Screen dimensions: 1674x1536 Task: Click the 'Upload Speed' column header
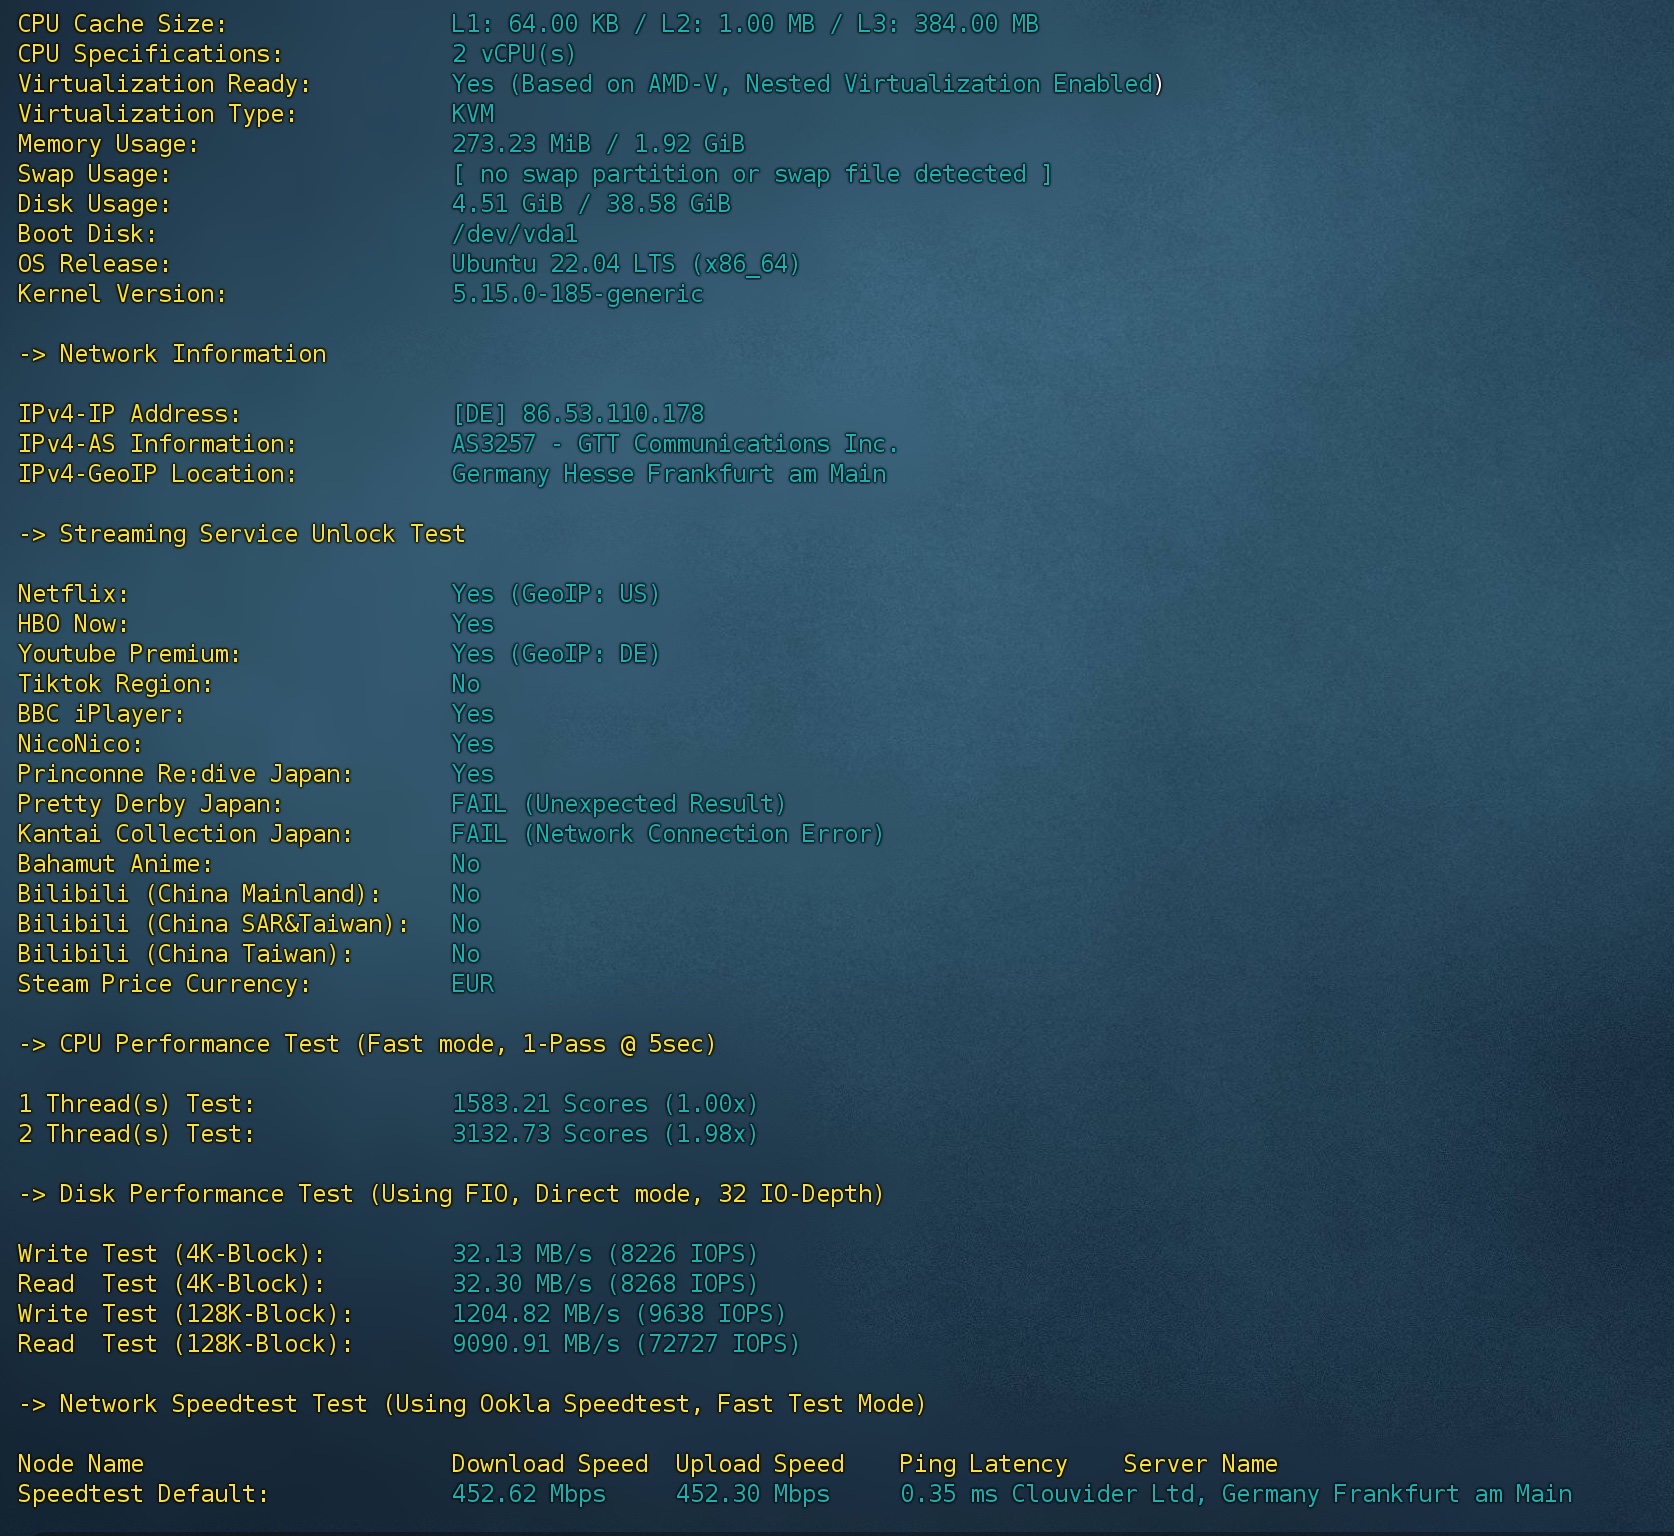(759, 1463)
